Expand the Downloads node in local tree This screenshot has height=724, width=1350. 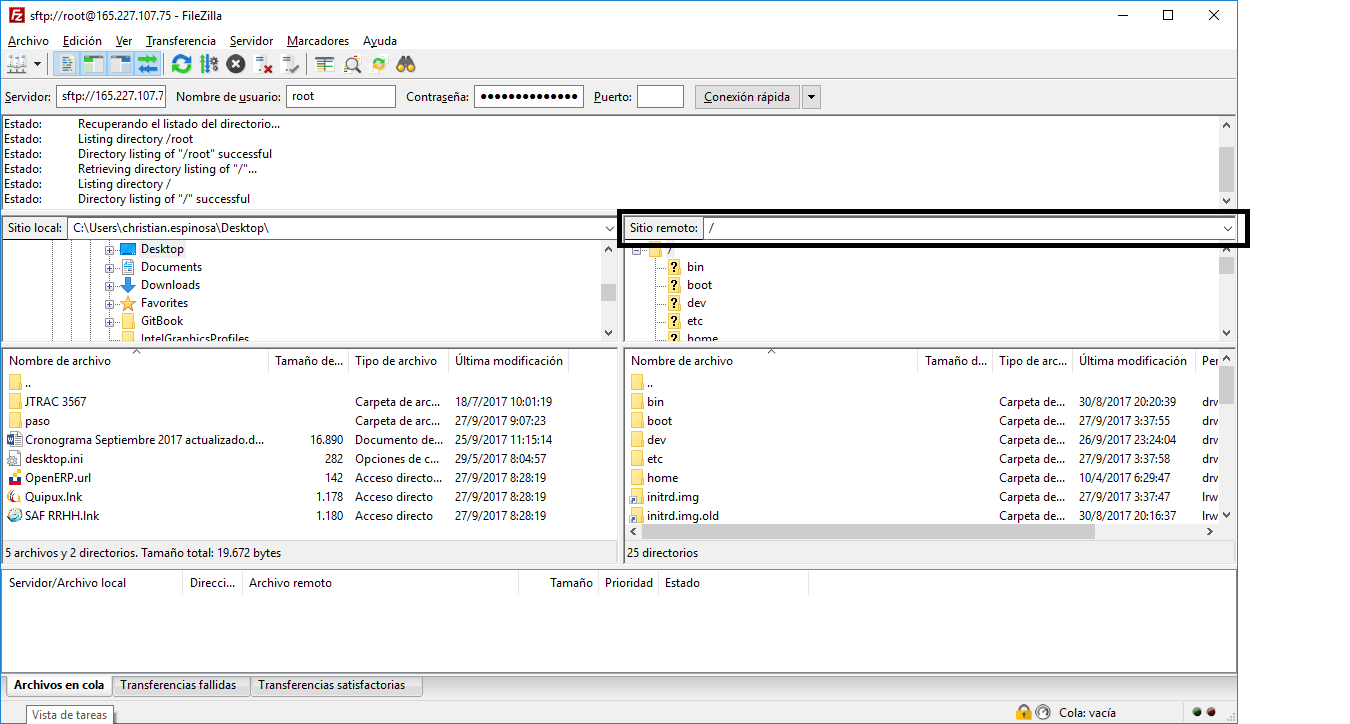(110, 285)
